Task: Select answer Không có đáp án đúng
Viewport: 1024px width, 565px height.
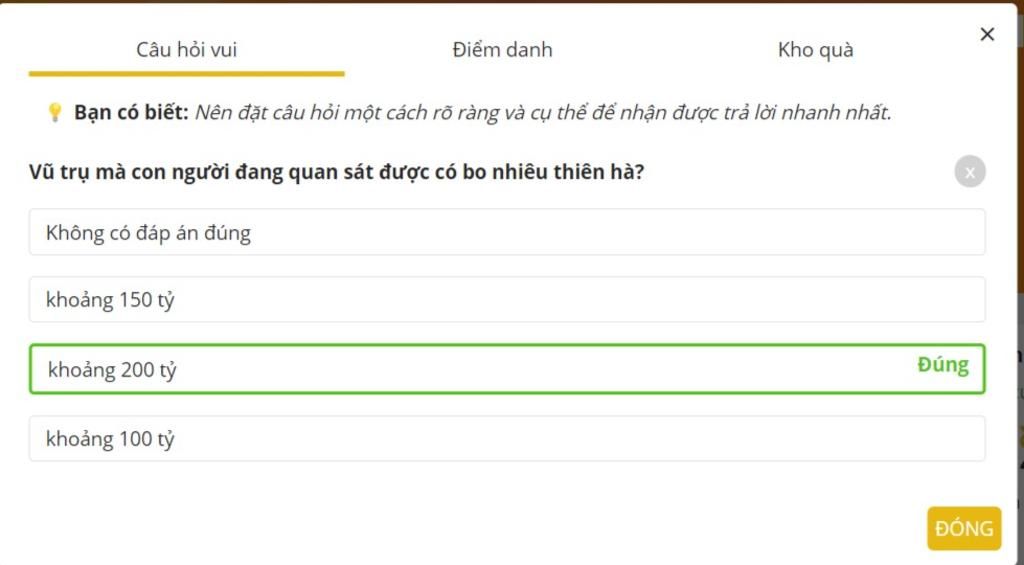Action: [507, 232]
